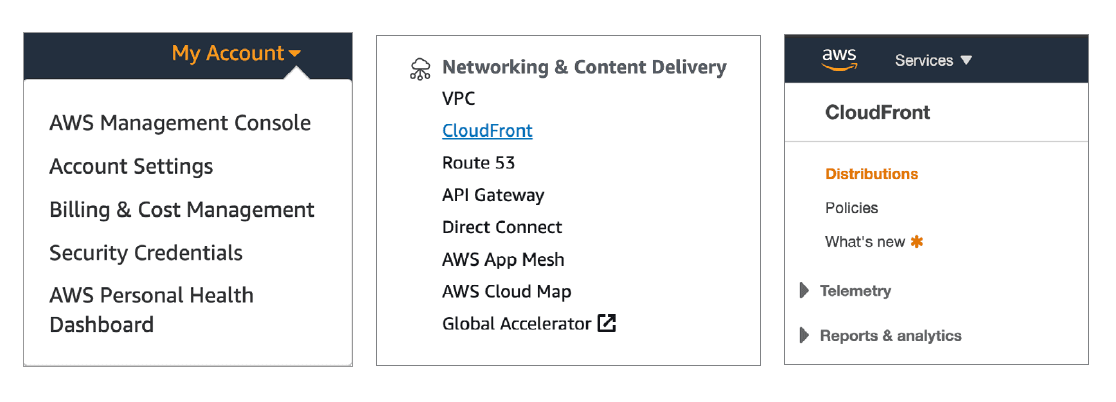This screenshot has height=402, width=1116.
Task: Choose Billing & Cost Management
Action: [x=182, y=210]
